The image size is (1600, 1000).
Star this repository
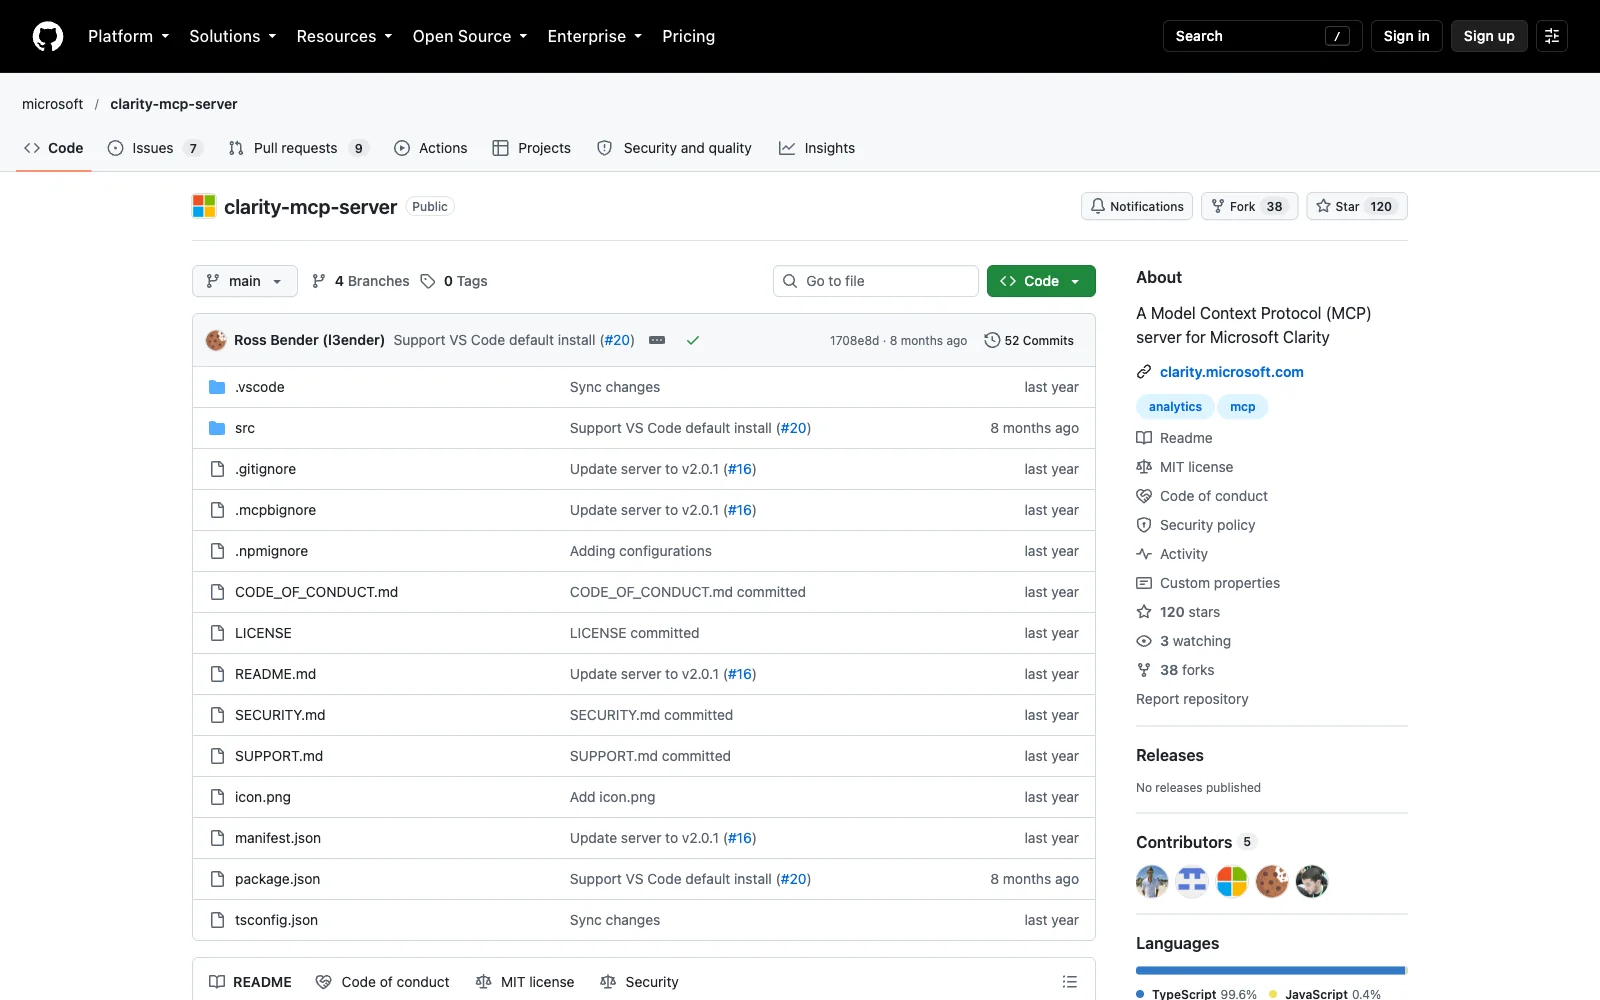pos(1357,206)
